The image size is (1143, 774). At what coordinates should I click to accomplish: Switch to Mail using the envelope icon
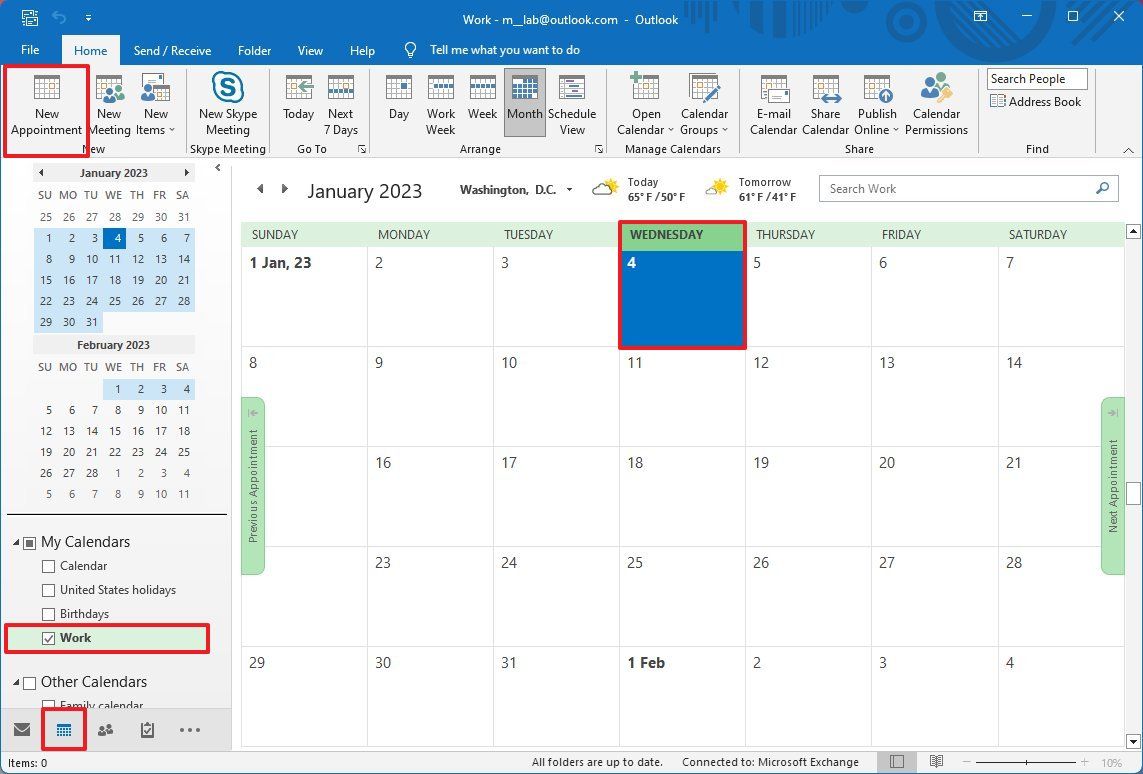pyautogui.click(x=23, y=730)
